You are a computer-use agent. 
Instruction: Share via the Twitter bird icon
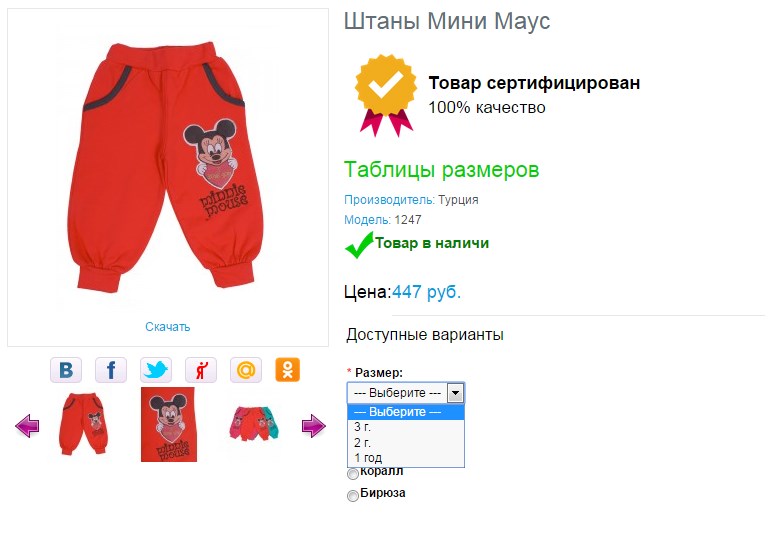point(156,370)
